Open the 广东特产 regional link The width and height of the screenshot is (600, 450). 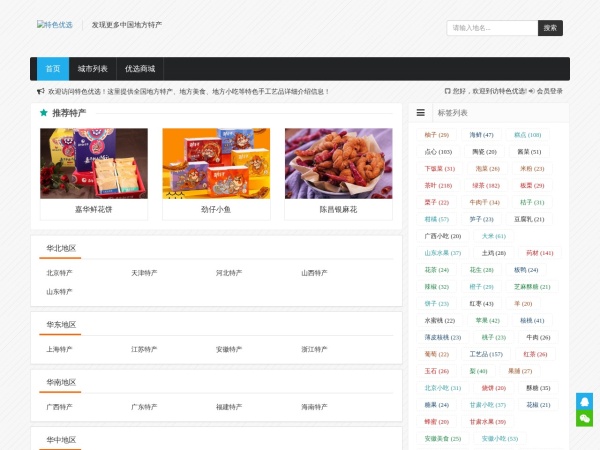tap(144, 407)
